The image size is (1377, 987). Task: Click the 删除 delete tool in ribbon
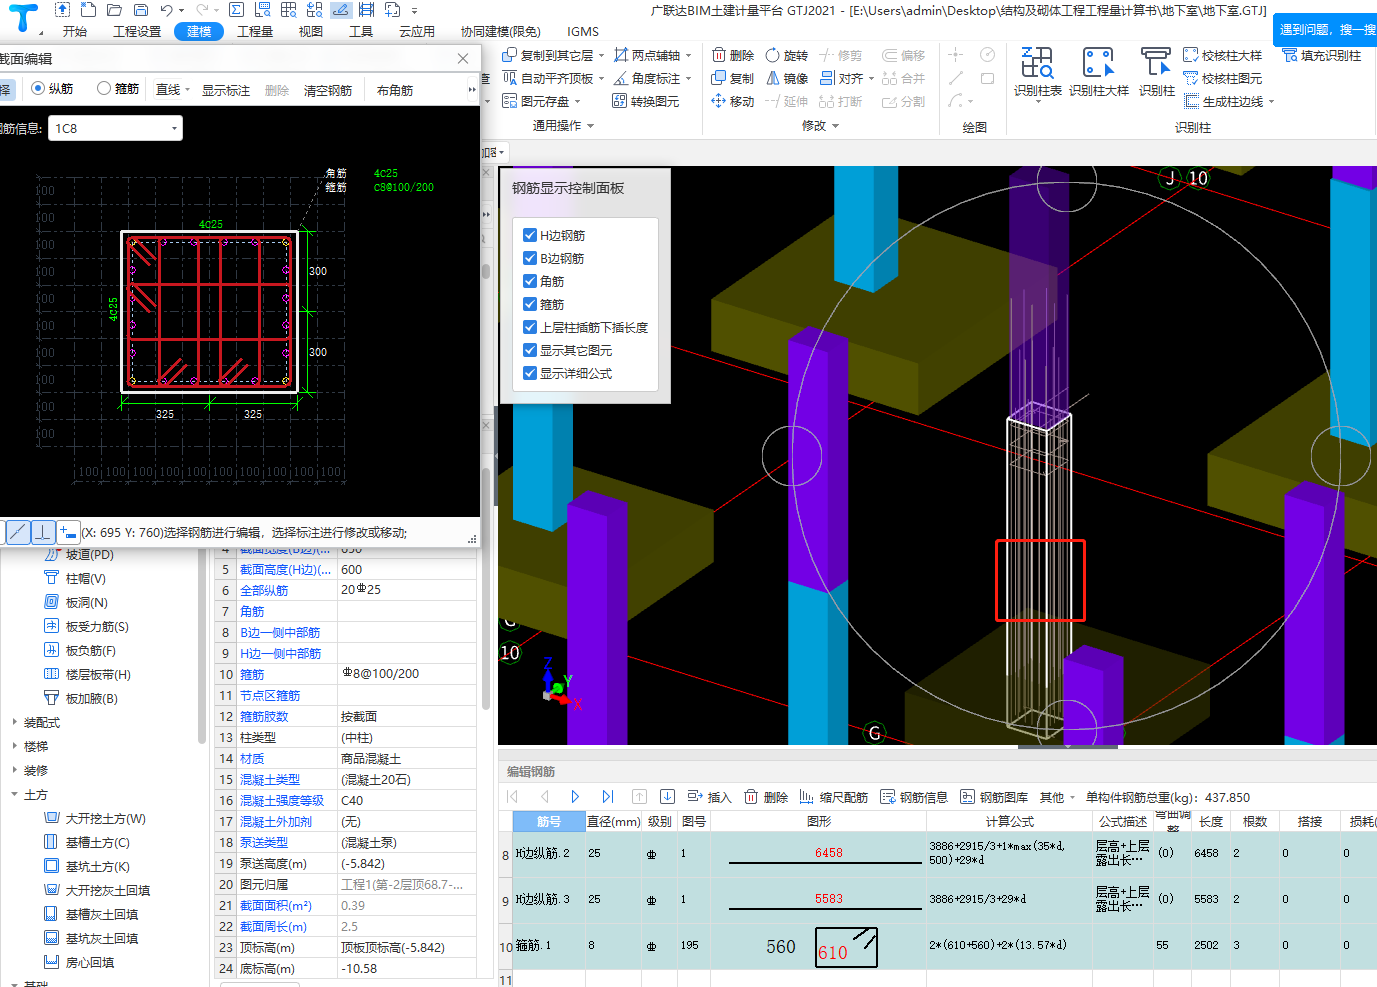click(732, 55)
